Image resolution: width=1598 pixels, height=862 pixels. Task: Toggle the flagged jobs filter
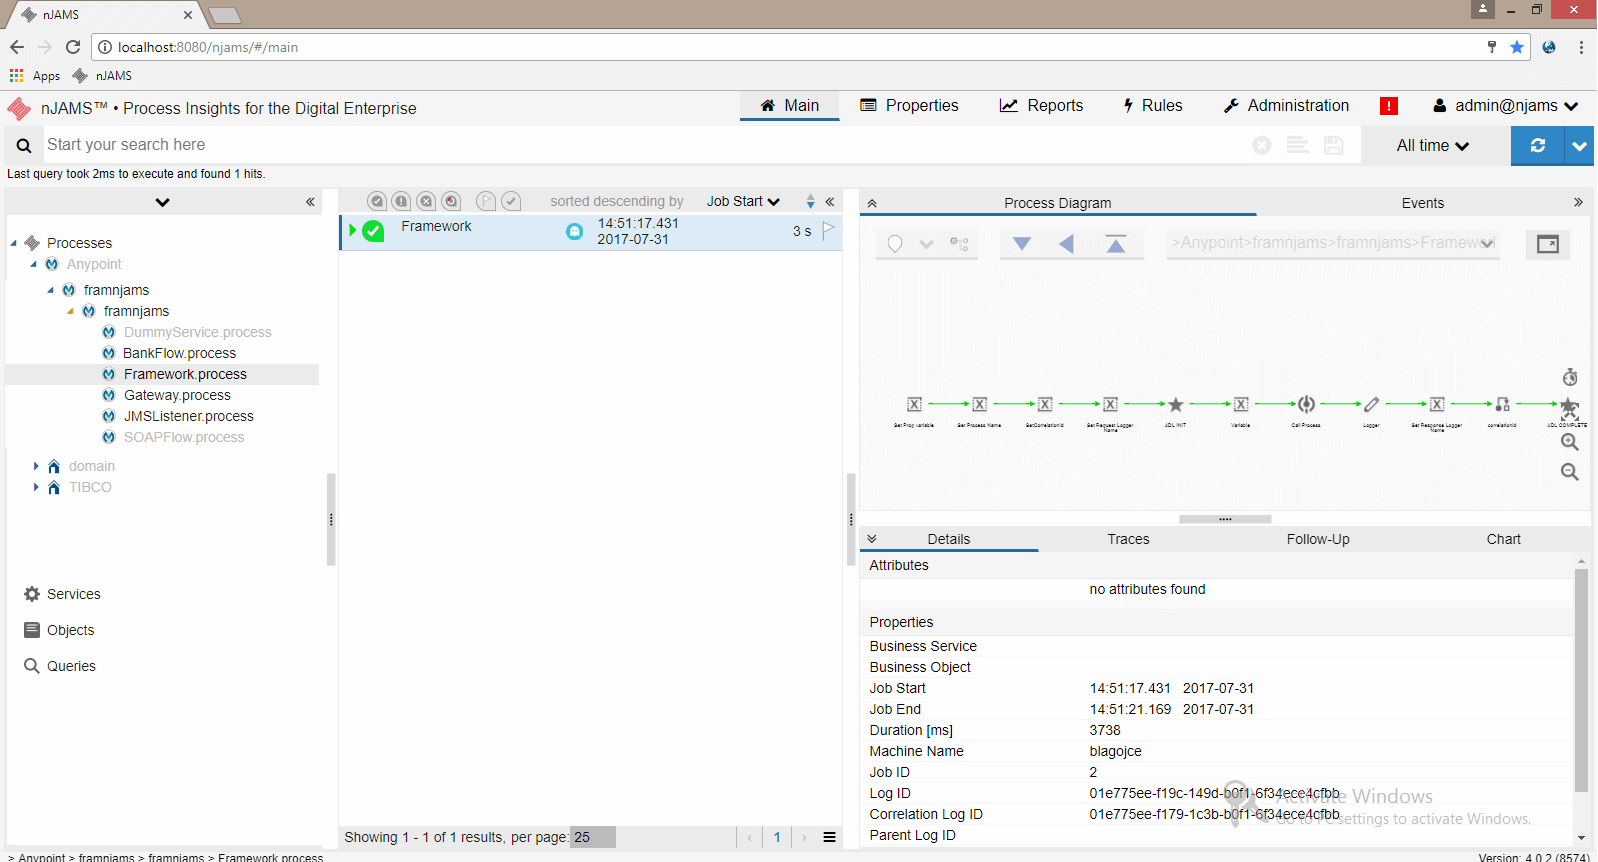(x=486, y=201)
